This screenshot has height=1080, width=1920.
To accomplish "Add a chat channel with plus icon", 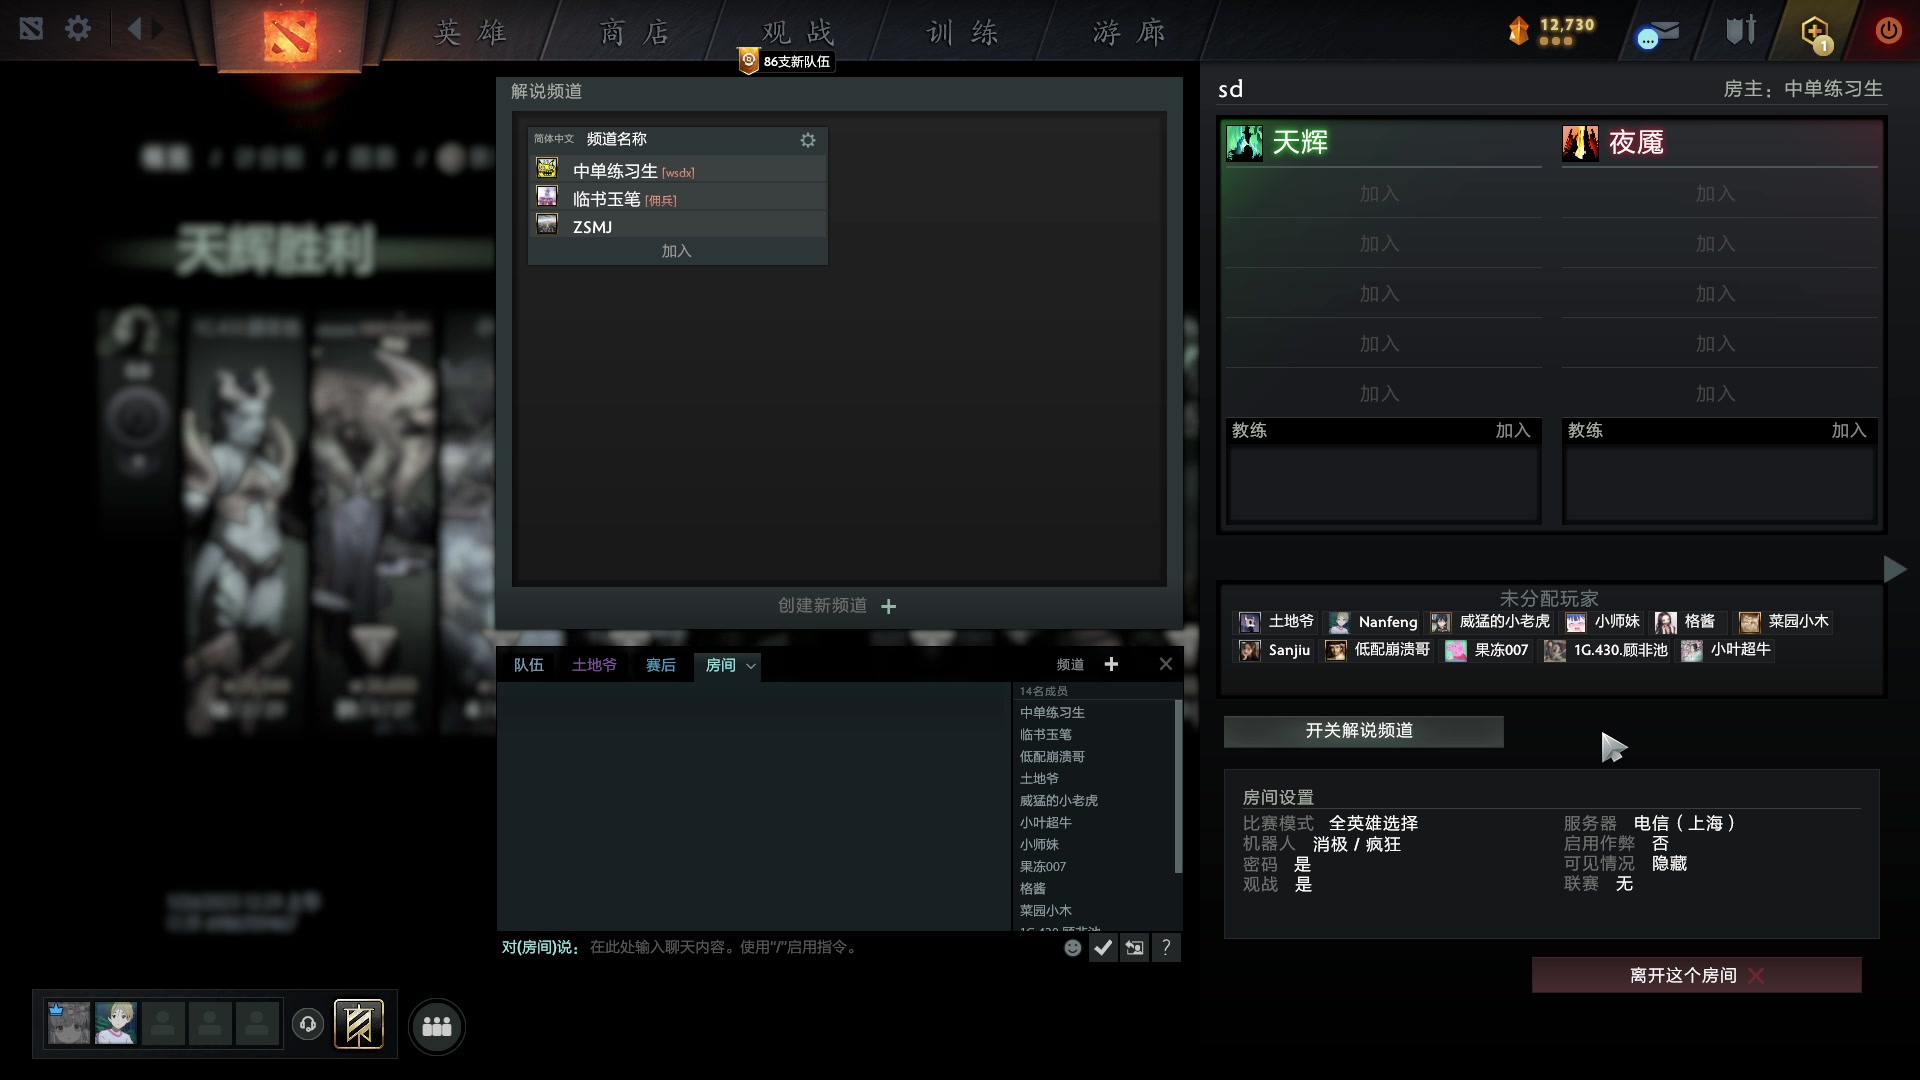I will coord(1111,664).
